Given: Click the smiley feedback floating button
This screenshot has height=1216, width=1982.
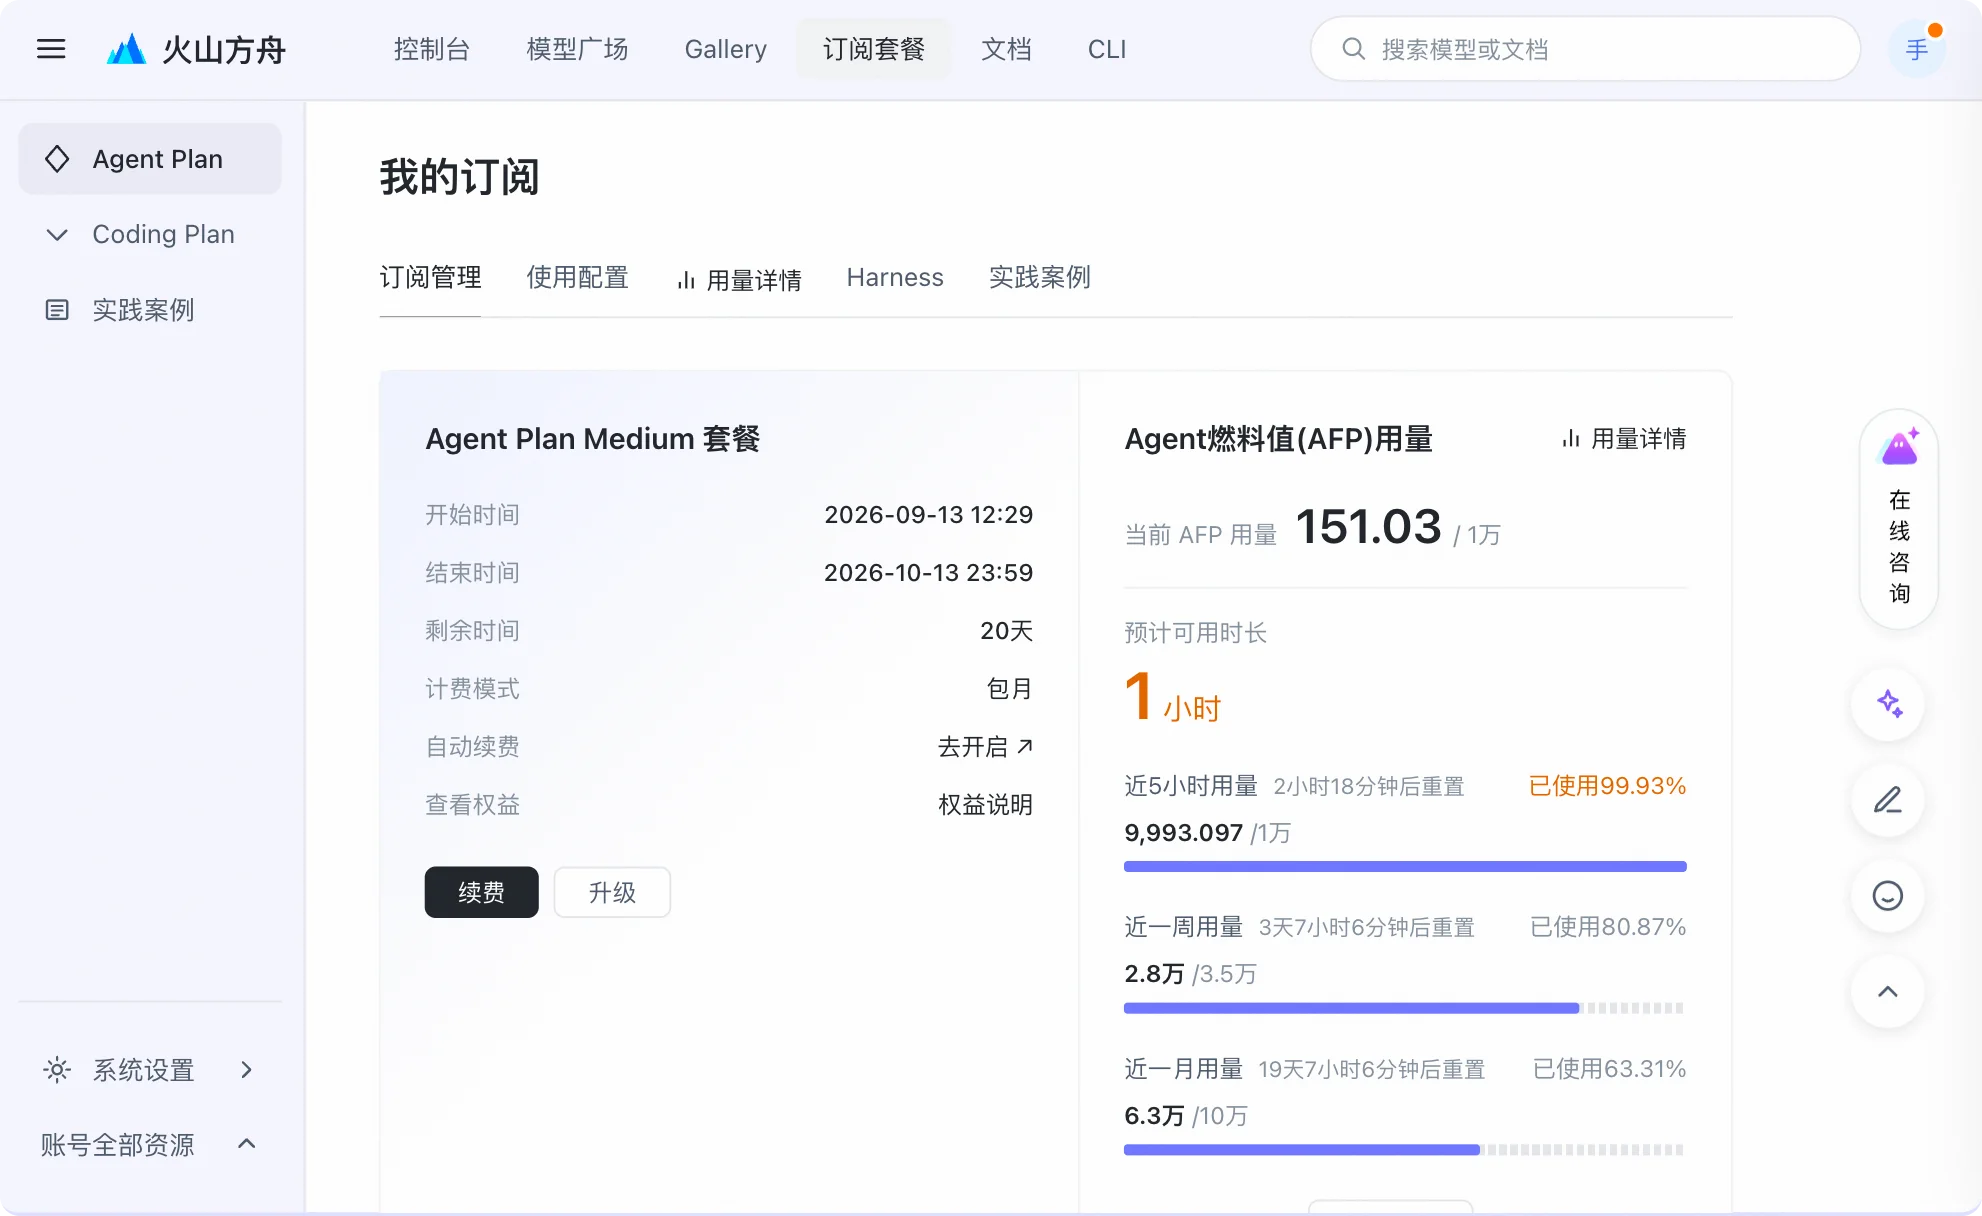Looking at the screenshot, I should coord(1888,896).
